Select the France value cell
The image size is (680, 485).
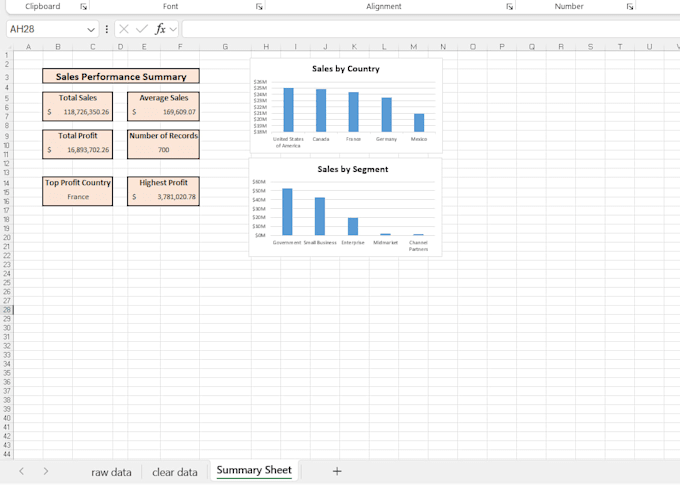(x=78, y=197)
